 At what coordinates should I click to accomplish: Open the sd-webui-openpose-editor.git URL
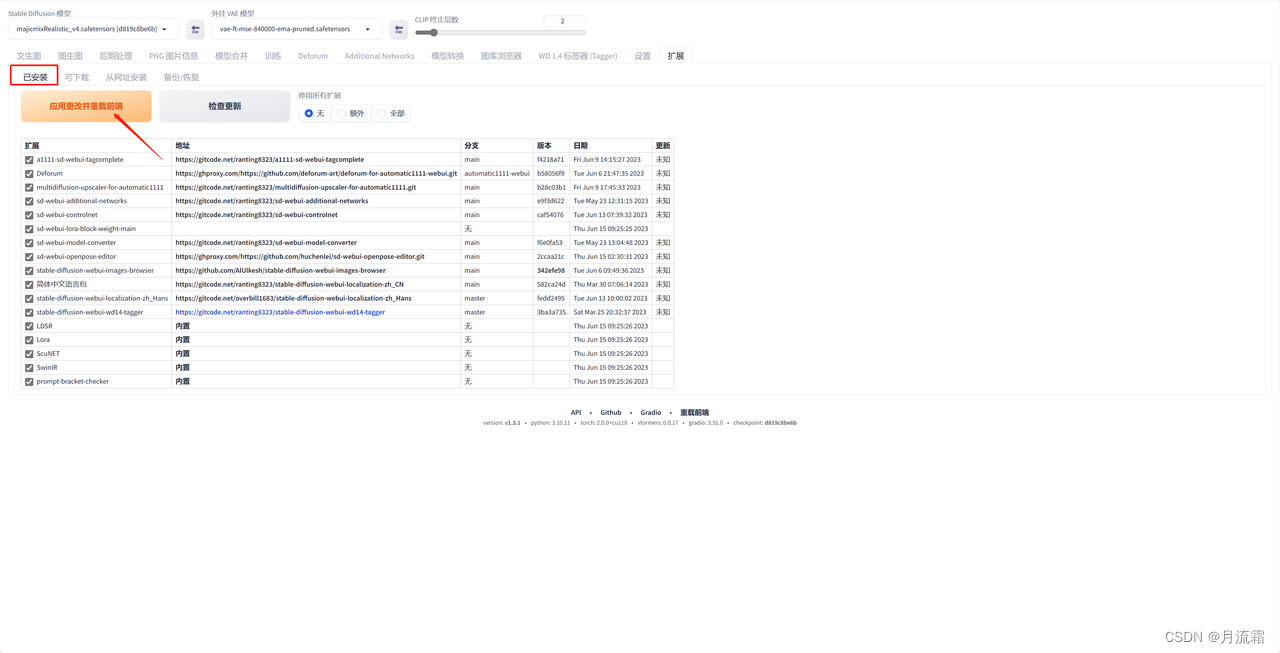300,256
